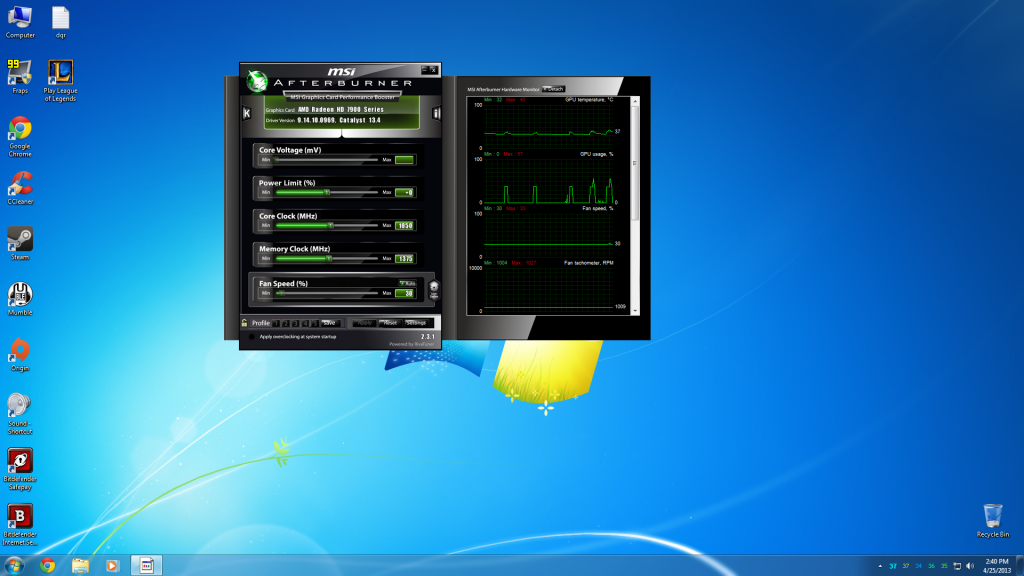Click the Afterburner taskbar button

[146, 566]
